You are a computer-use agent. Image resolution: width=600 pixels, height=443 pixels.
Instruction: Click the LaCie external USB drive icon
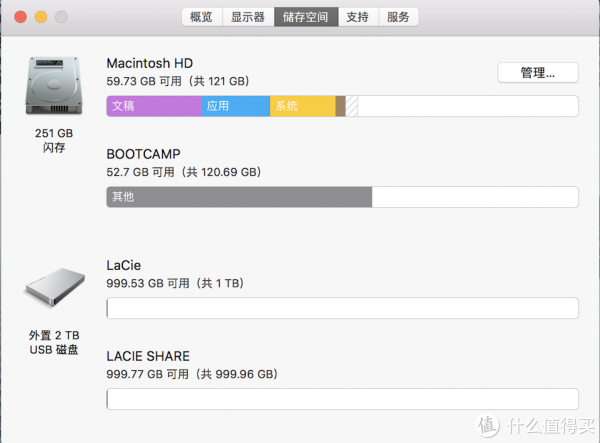[54, 287]
